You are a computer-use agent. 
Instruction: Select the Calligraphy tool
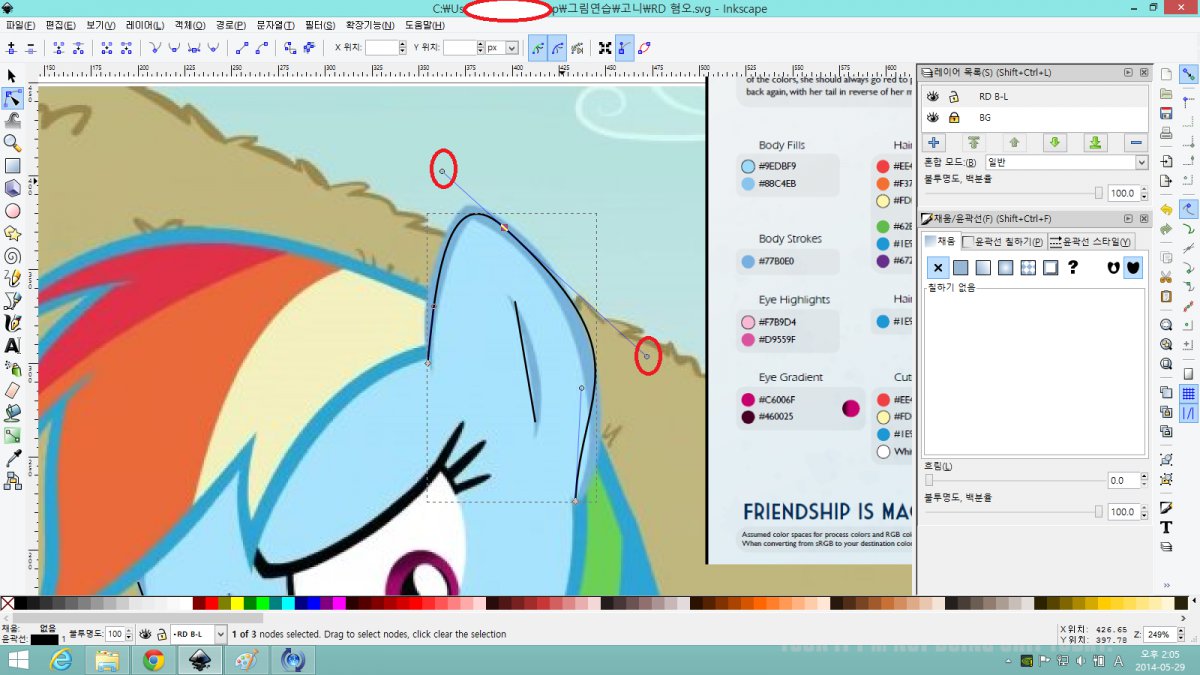coord(12,323)
